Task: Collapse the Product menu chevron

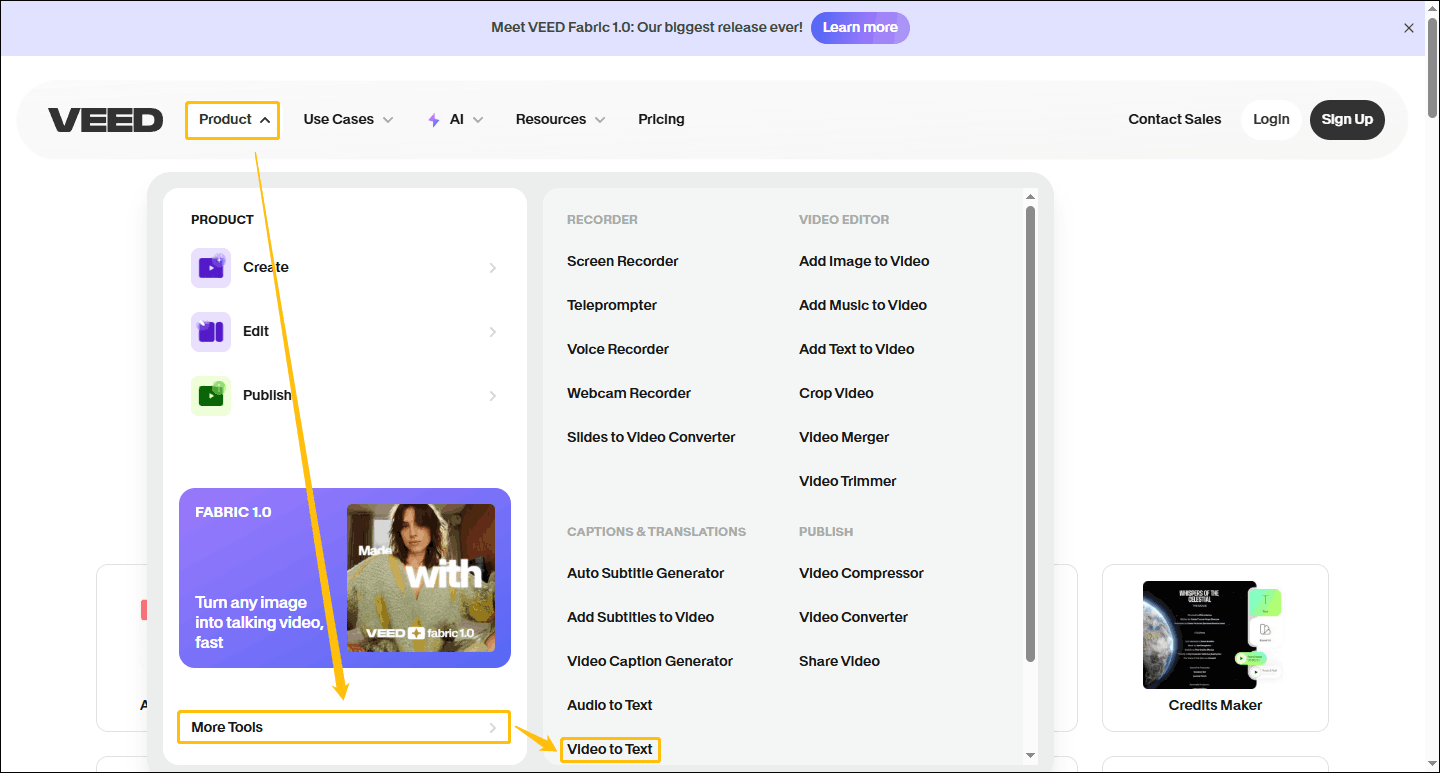Action: 265,120
